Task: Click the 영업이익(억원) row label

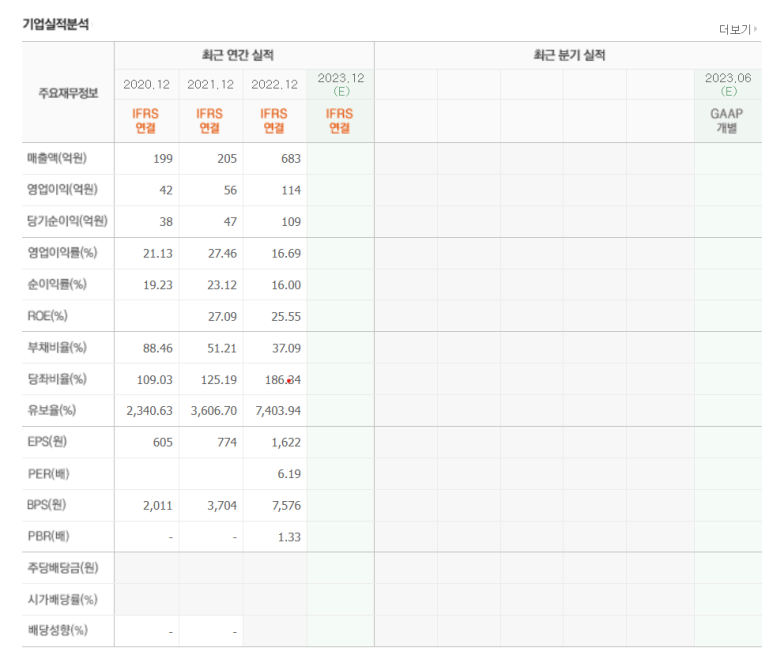Action: (x=63, y=190)
